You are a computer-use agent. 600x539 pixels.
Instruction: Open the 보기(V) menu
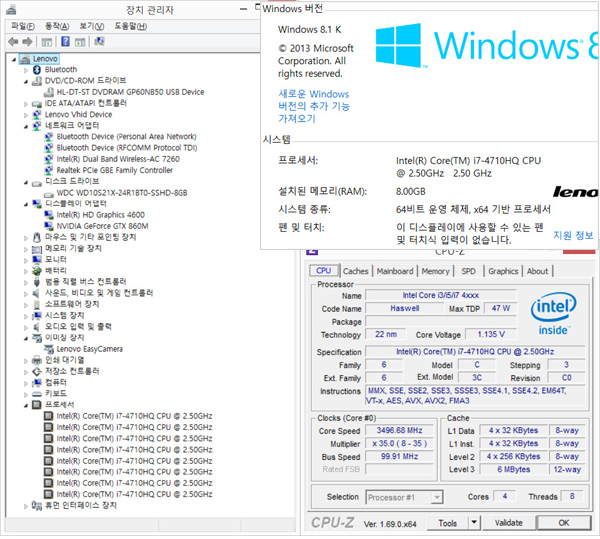click(91, 26)
